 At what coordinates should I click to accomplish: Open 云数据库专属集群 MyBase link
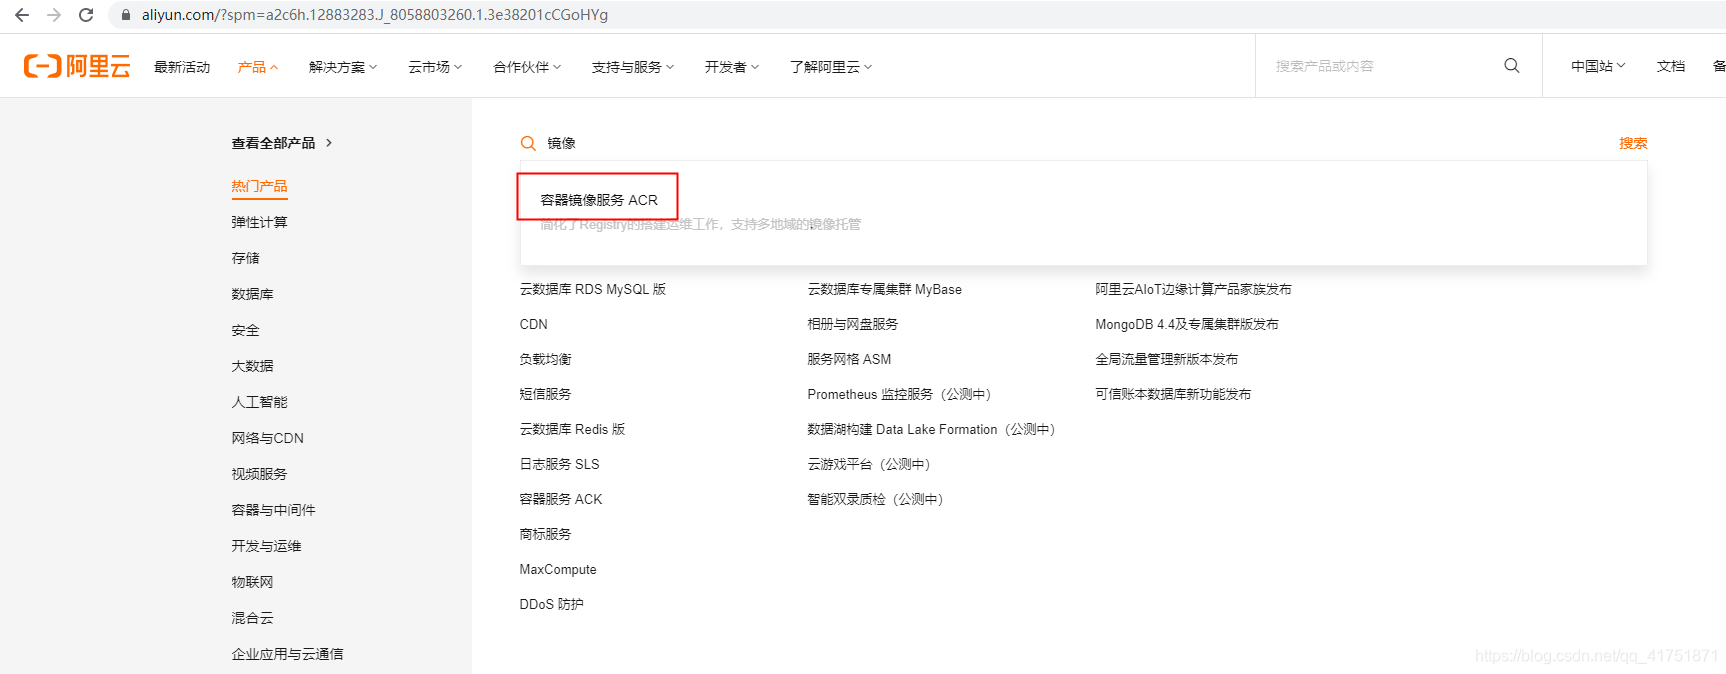tap(884, 289)
